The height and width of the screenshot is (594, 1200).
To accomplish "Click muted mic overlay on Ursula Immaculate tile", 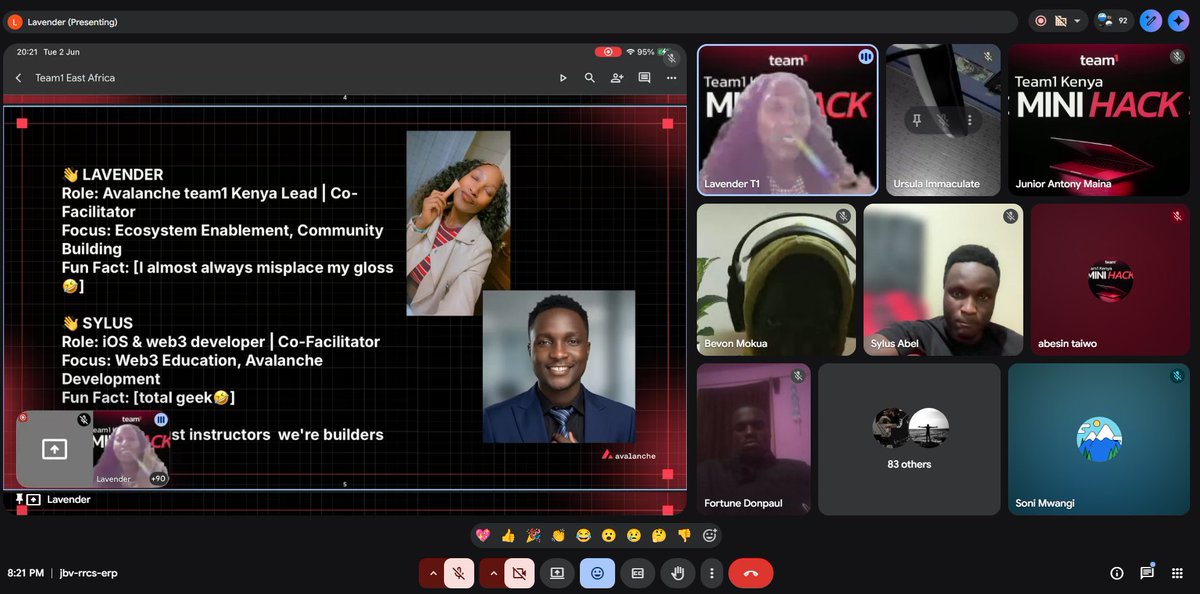I will pyautogui.click(x=943, y=120).
